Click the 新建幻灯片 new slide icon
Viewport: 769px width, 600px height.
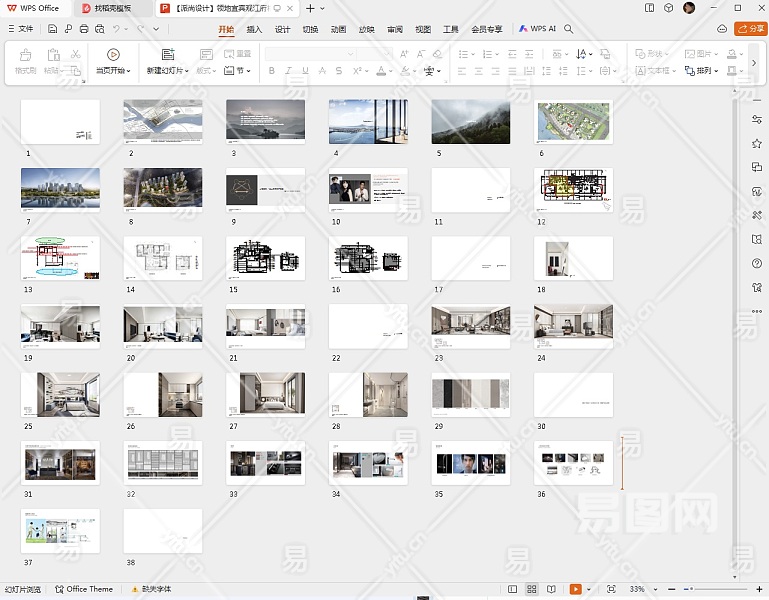point(167,54)
